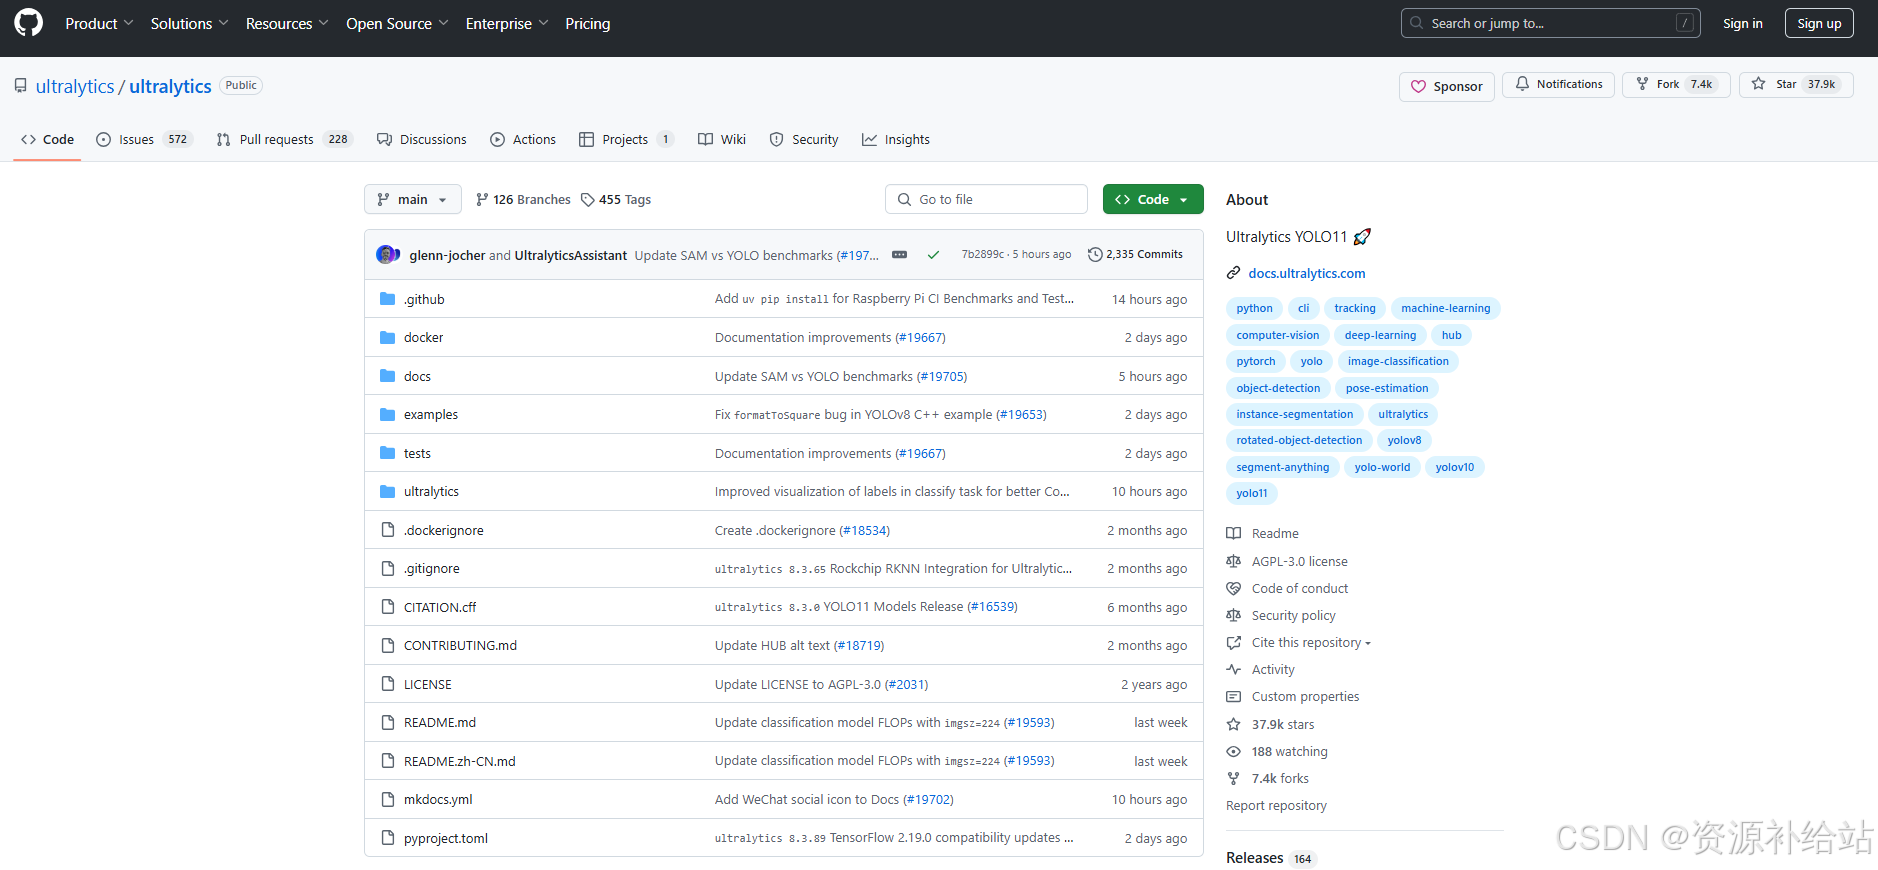The image size is (1878, 870).
Task: Click the tags icon next to 455 Tags
Action: [588, 200]
